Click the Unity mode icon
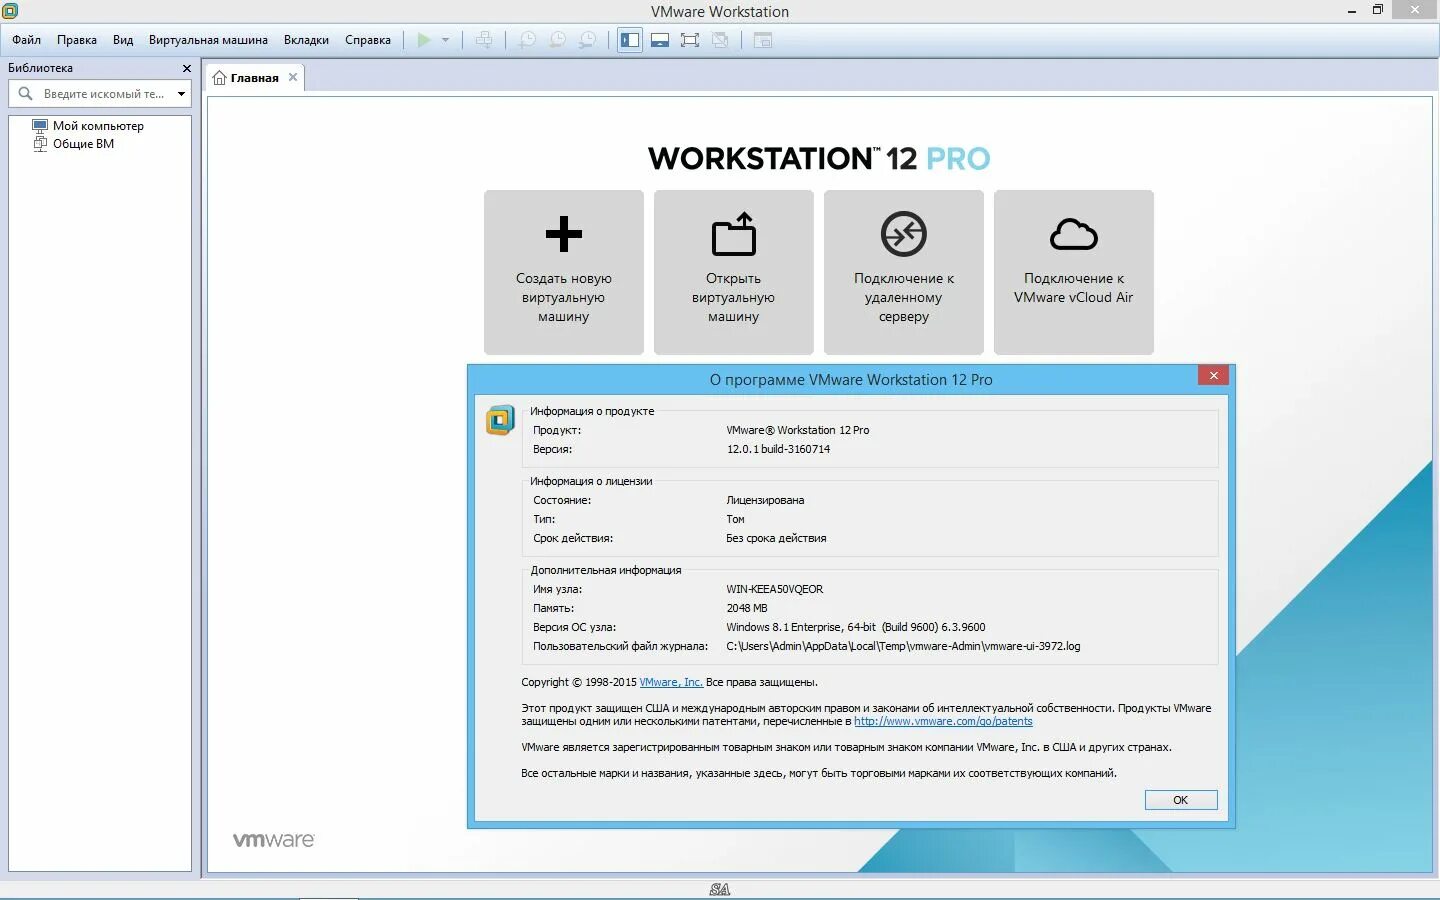 click(x=721, y=40)
